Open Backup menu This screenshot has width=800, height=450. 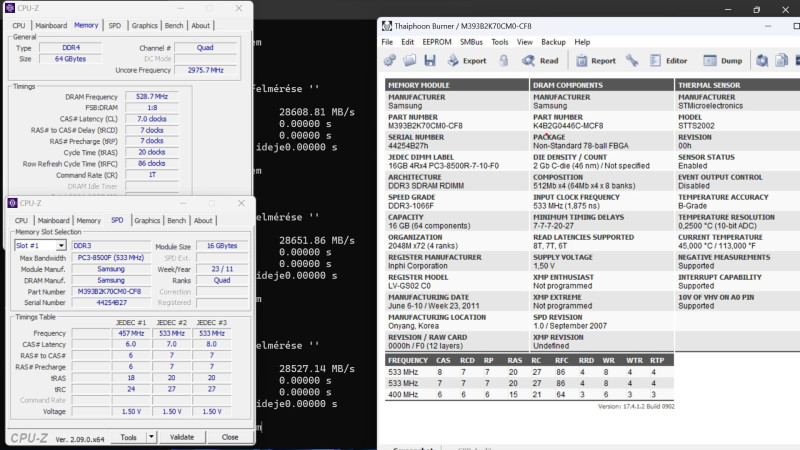(x=553, y=42)
